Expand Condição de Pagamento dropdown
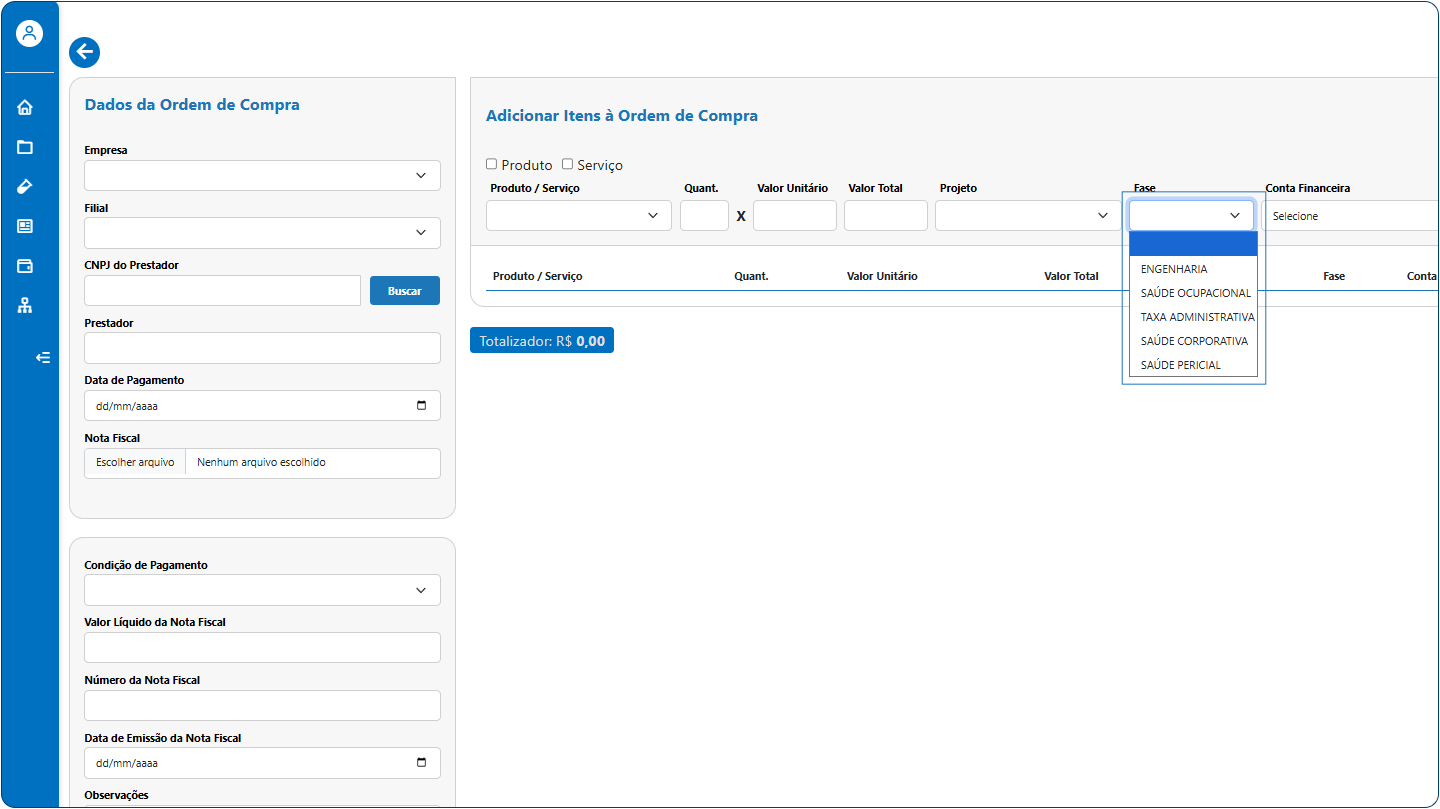This screenshot has width=1440, height=809. pyautogui.click(x=262, y=590)
